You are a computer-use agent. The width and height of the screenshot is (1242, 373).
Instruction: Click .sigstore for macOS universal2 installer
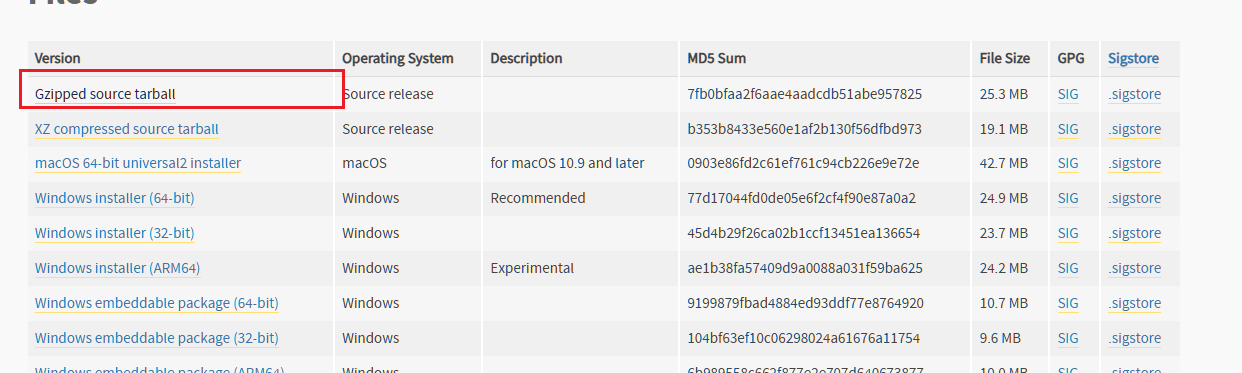point(1134,163)
